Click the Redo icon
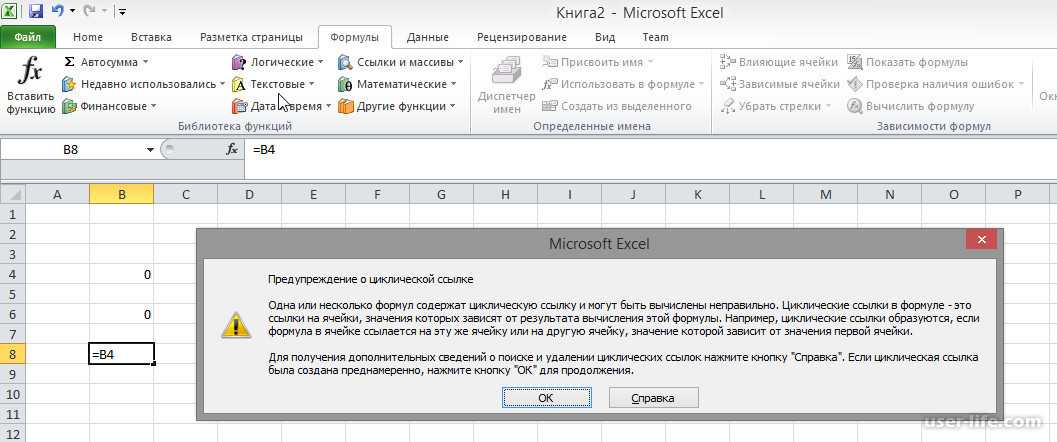This screenshot has width=1057, height=442. tap(89, 11)
